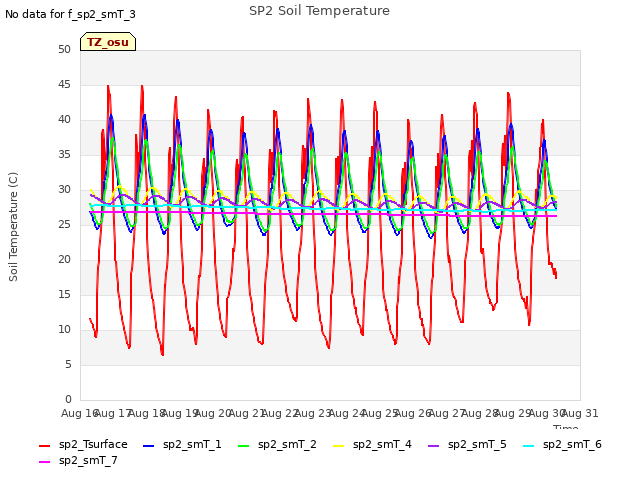Image resolution: width=640 pixels, height=480 pixels.
Task: Select the sp2_smT_6 legend label
Action: pos(572,444)
